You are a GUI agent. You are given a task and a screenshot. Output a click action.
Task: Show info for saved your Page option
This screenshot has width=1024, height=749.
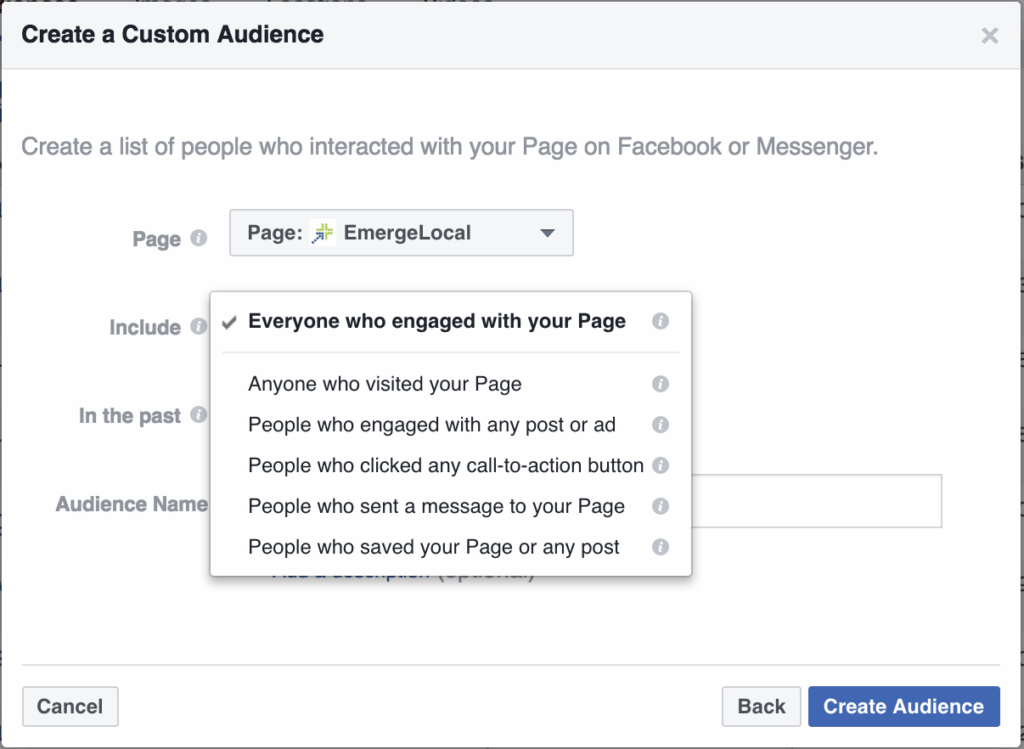click(660, 548)
